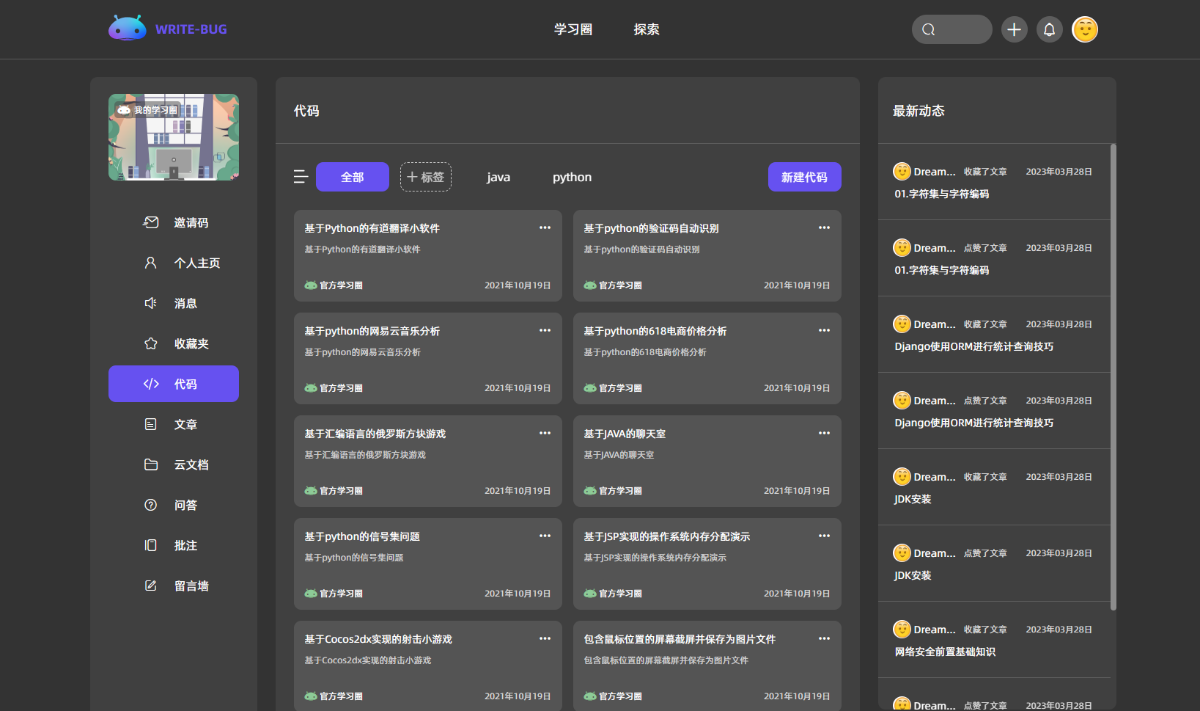Open more options for 基于python的验证码自动识别
This screenshot has width=1200, height=711.
(x=824, y=228)
